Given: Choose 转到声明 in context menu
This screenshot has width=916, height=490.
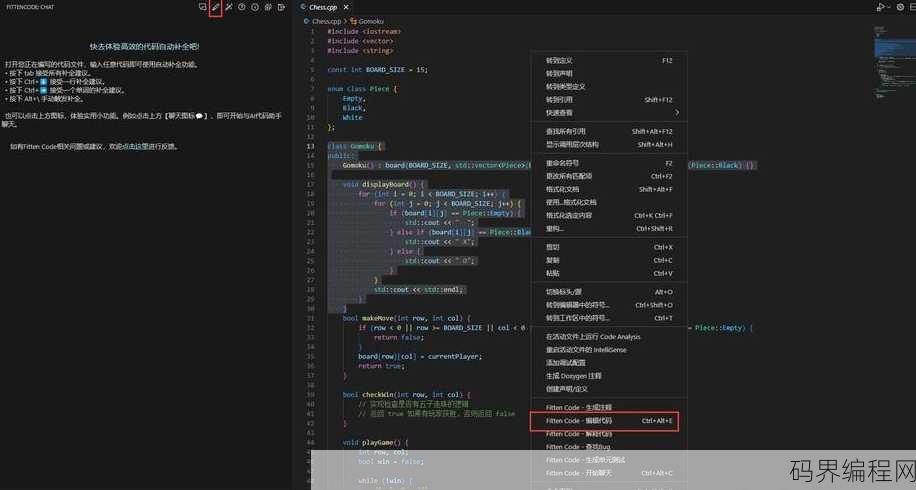Looking at the screenshot, I should coord(609,74).
